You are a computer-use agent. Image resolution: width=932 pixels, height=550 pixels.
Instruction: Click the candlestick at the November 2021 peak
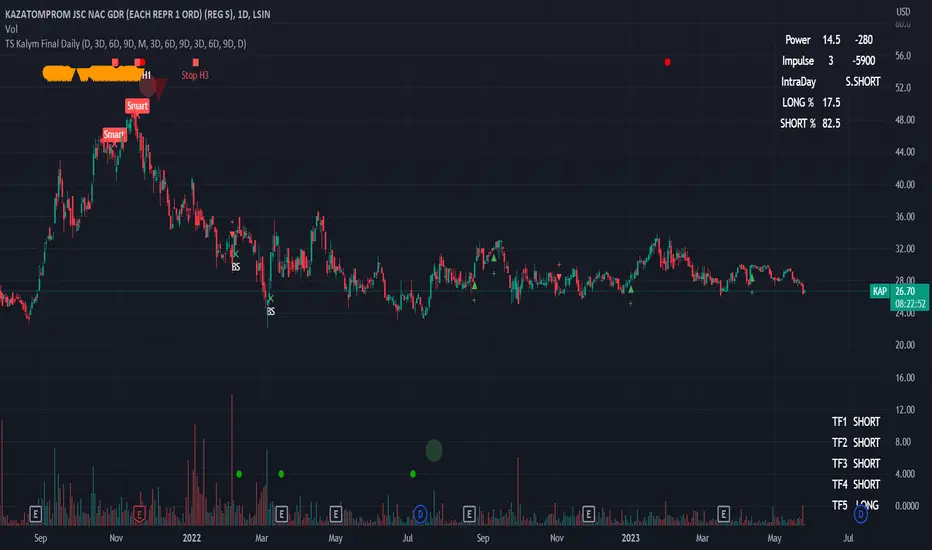click(x=136, y=122)
